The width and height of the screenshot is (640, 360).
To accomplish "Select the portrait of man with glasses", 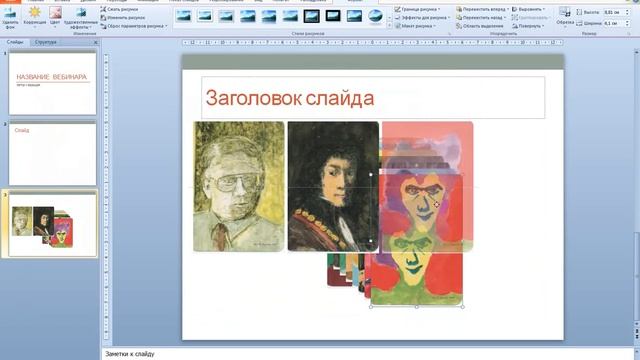I will pyautogui.click(x=238, y=186).
